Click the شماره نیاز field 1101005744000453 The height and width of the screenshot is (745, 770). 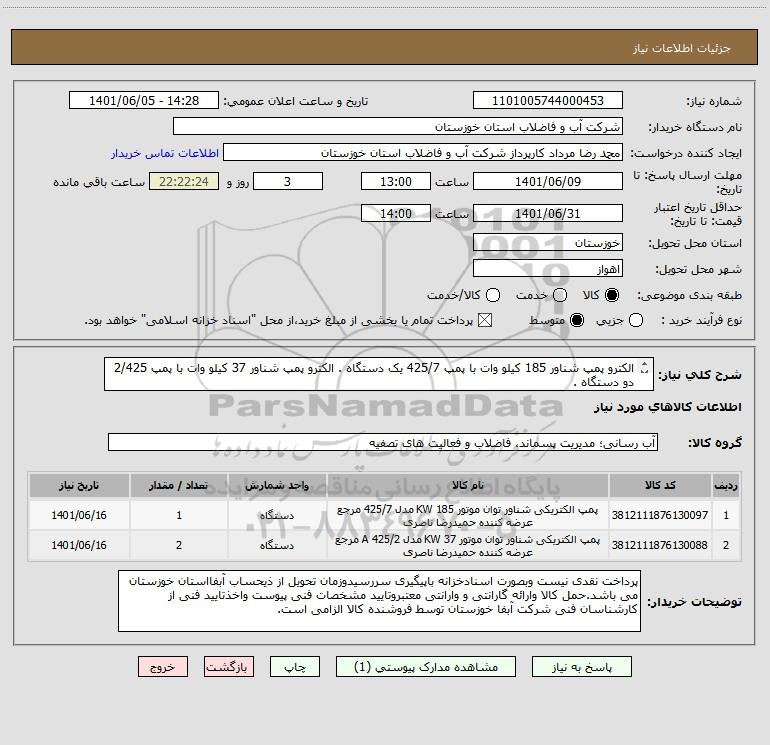[x=548, y=101]
